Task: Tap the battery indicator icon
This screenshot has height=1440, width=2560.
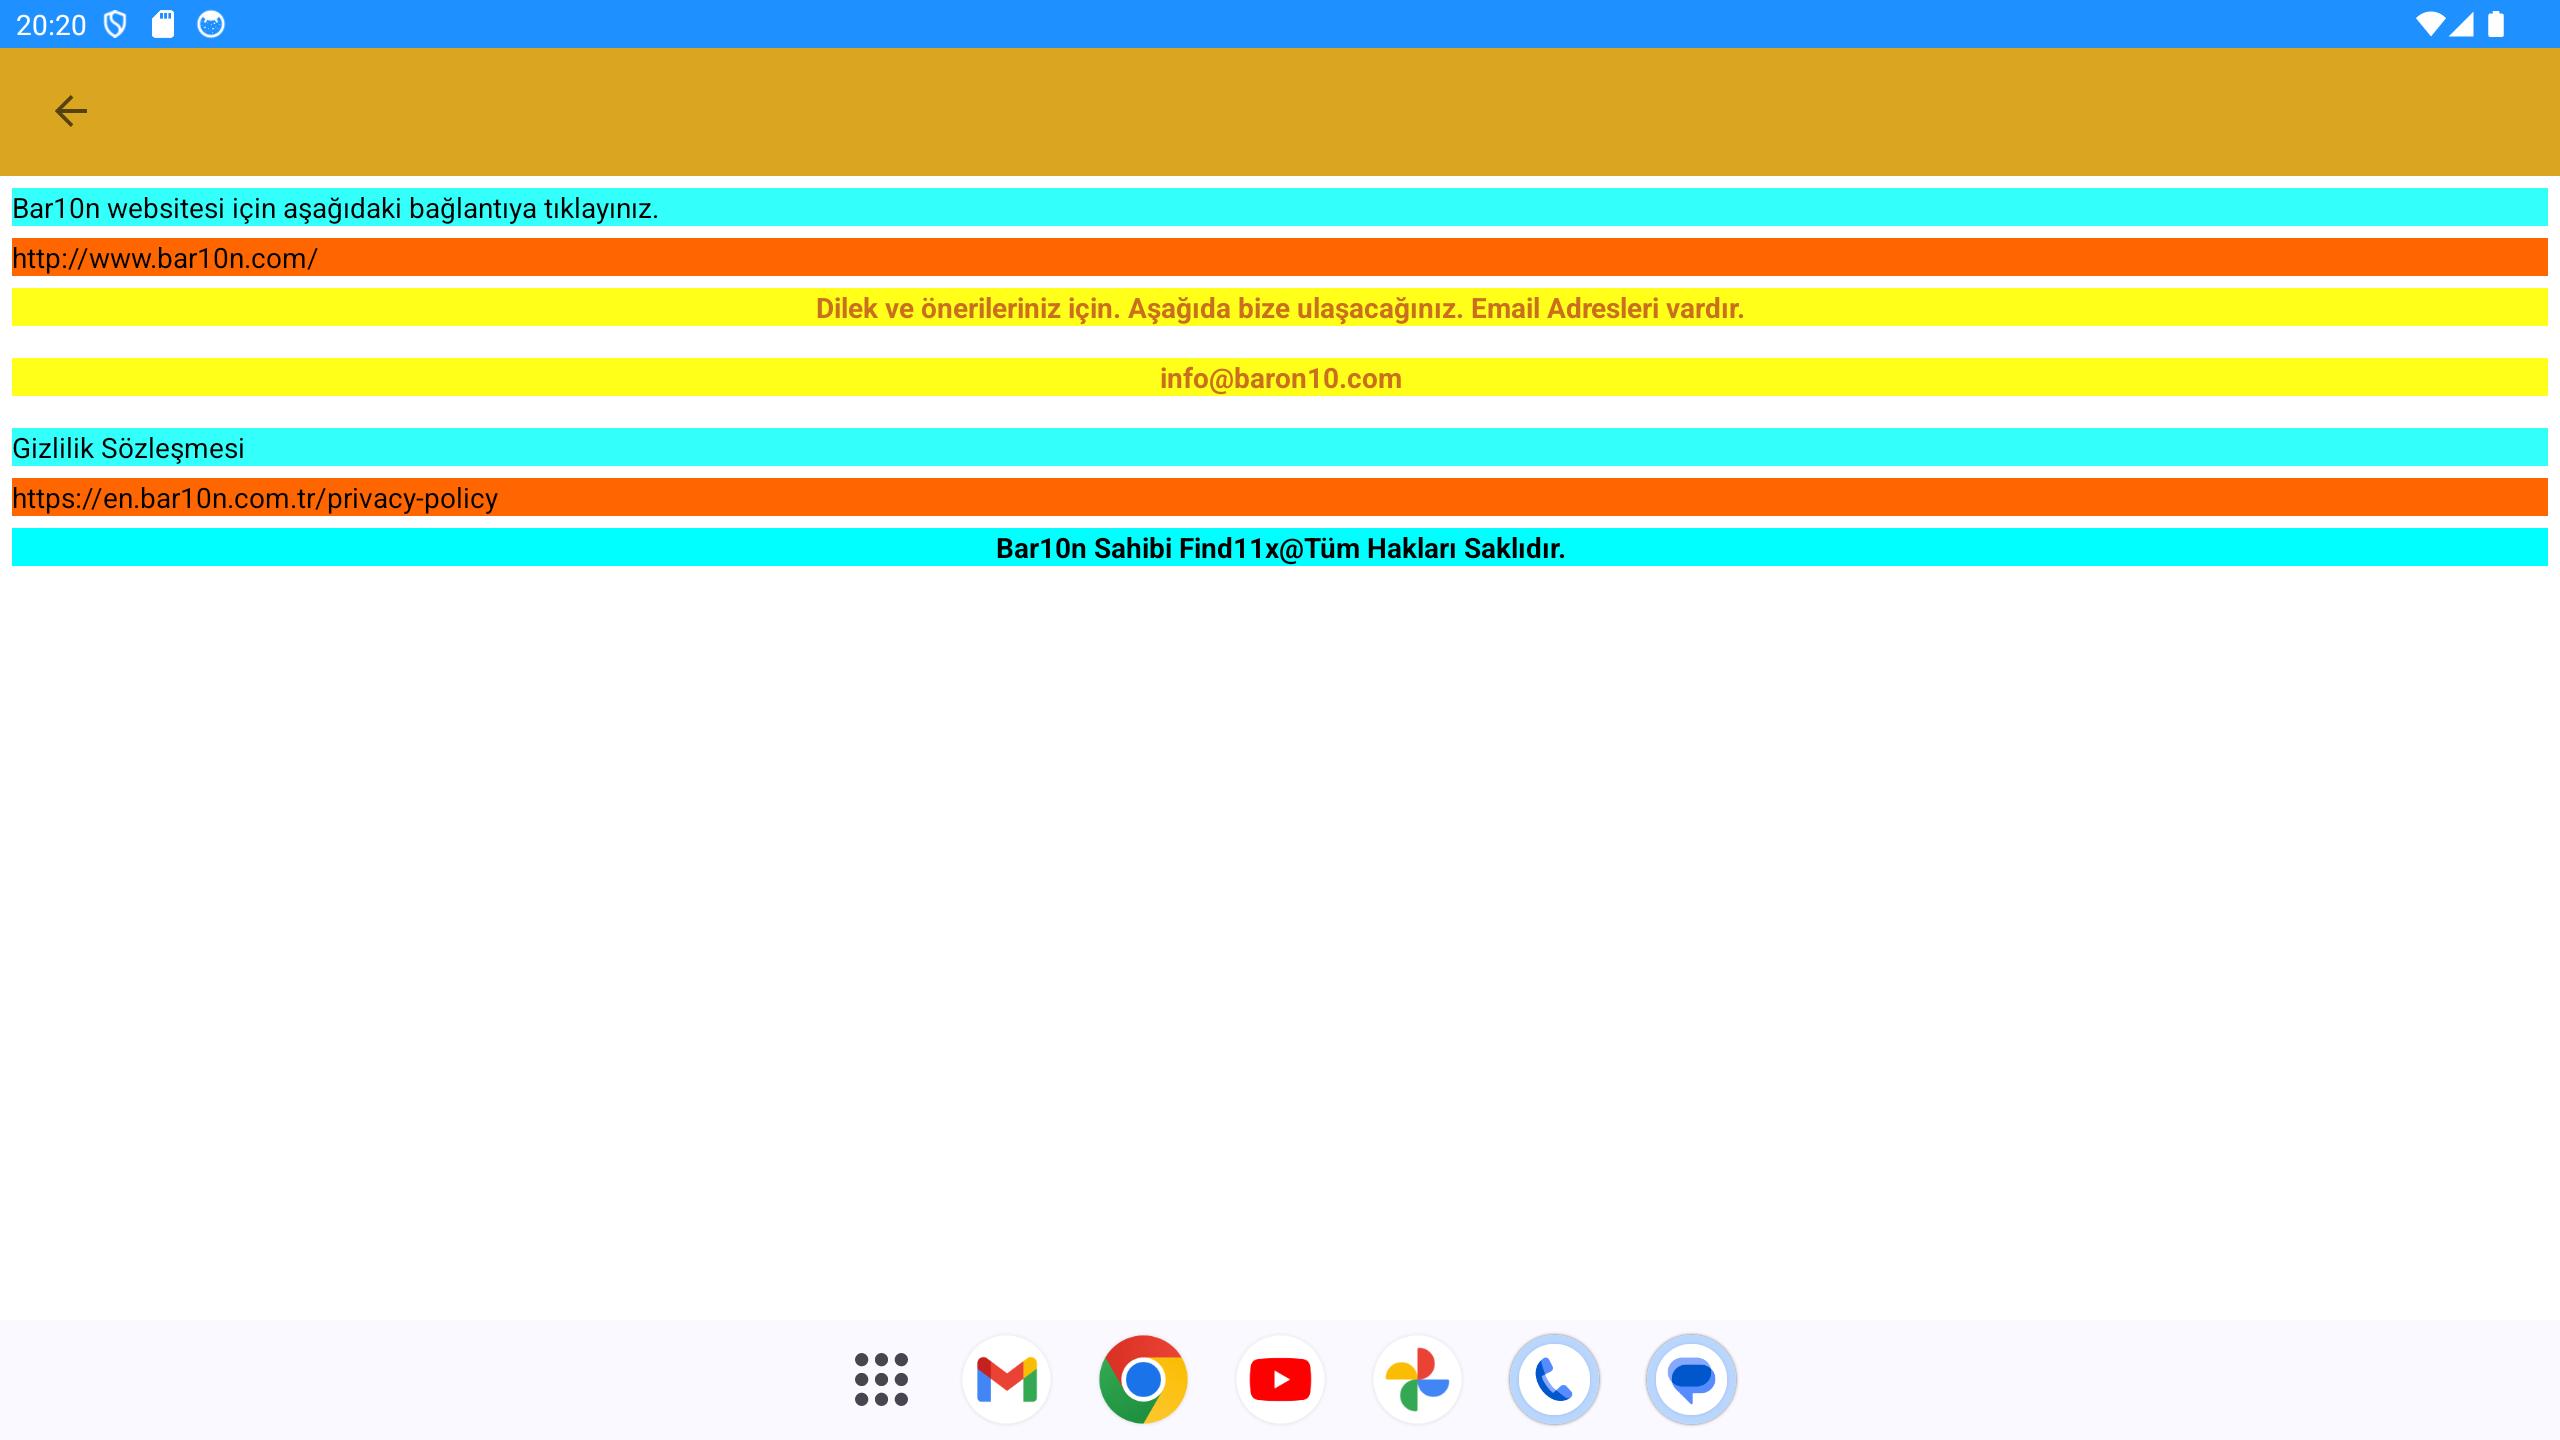Action: tap(2496, 24)
